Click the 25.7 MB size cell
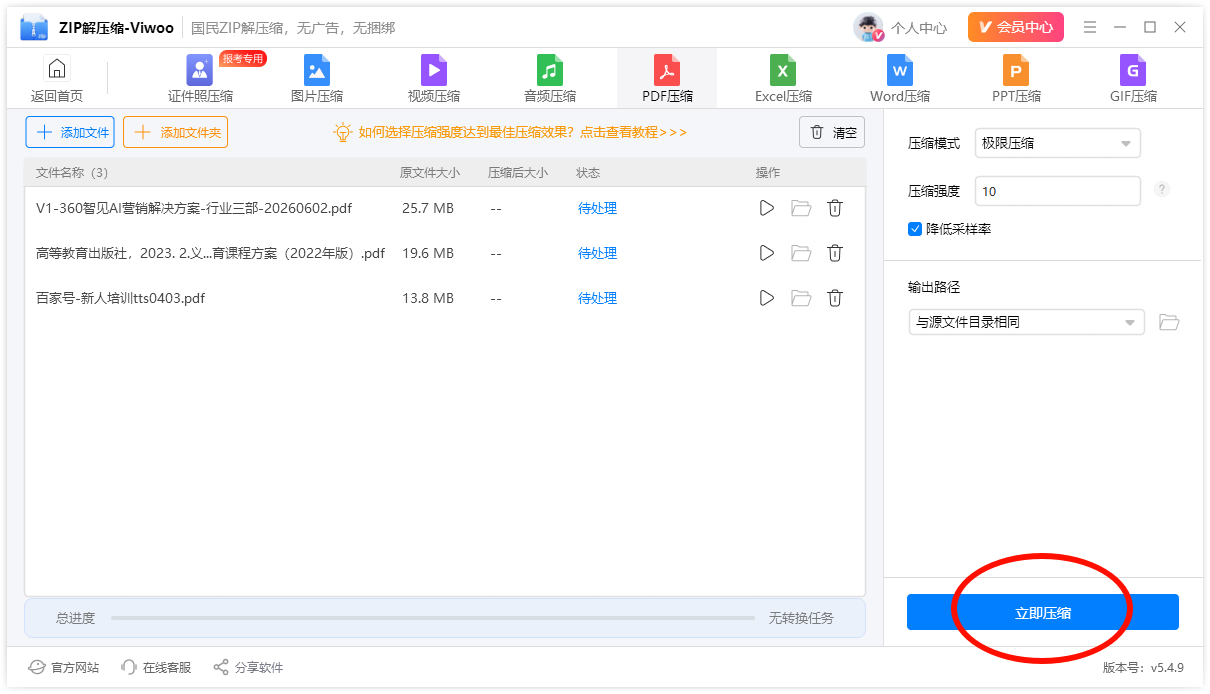This screenshot has width=1210, height=694. [x=428, y=208]
